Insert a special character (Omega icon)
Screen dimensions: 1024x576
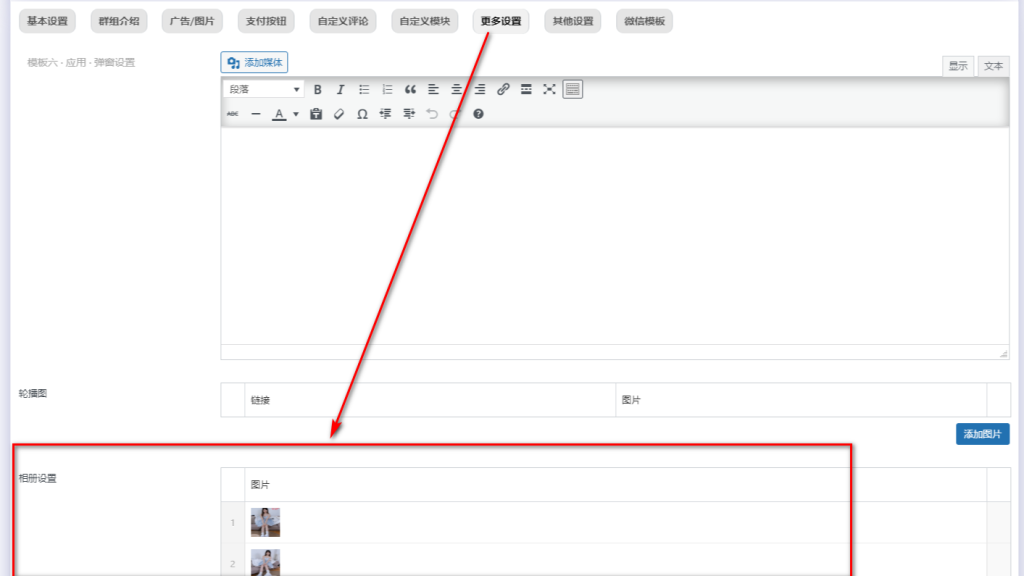[x=362, y=114]
